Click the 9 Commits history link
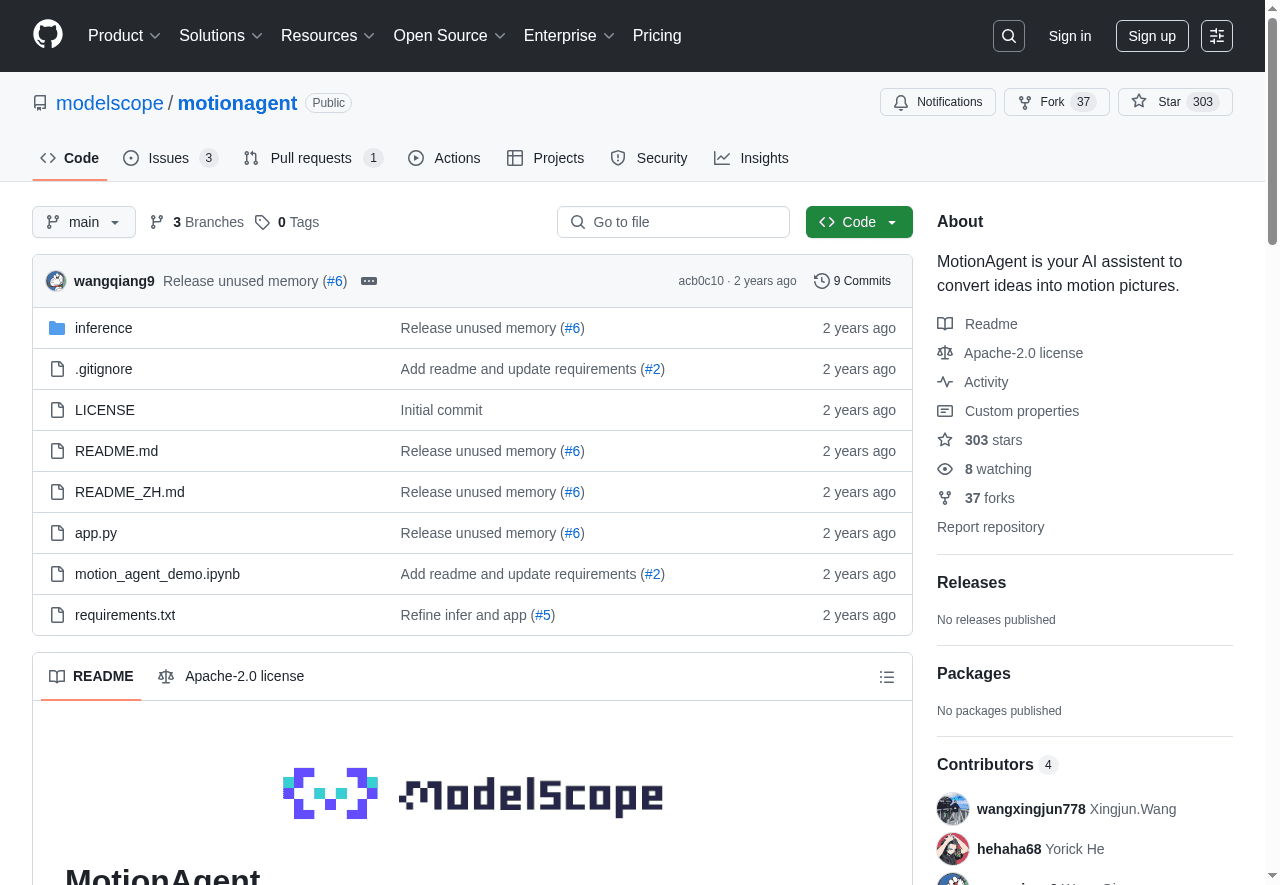The height and width of the screenshot is (885, 1280). [852, 281]
